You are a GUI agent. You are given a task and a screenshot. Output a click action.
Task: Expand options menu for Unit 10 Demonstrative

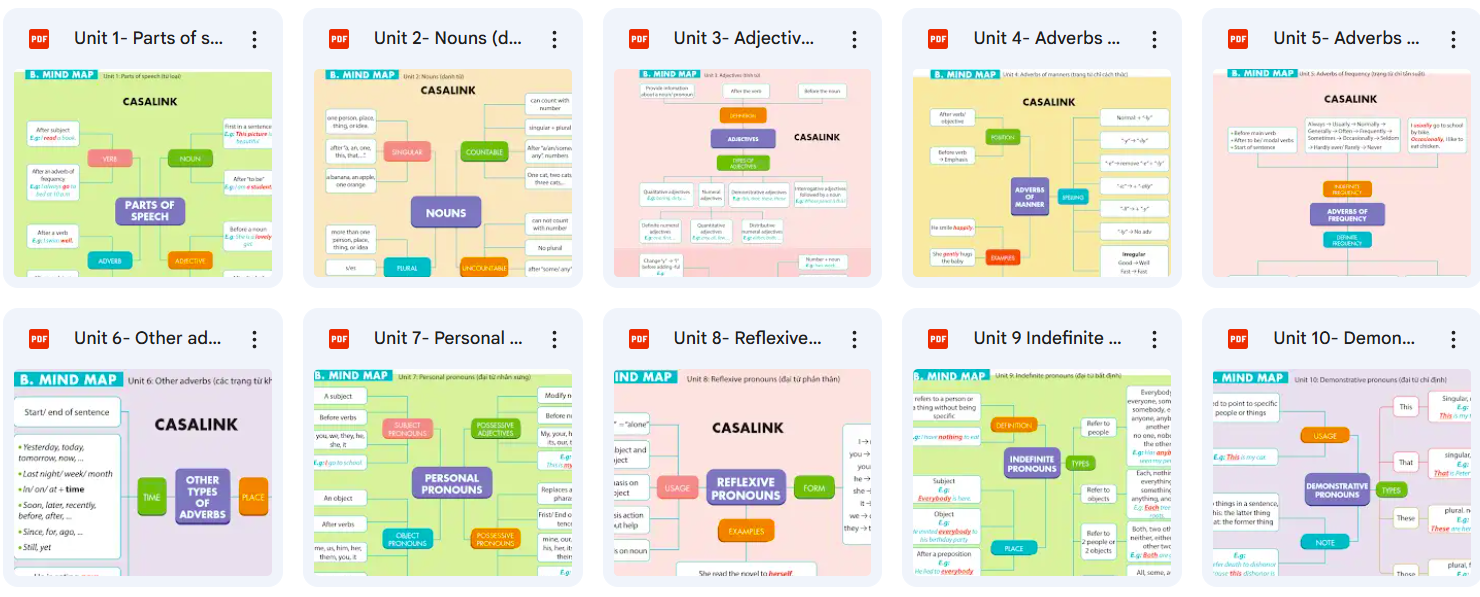(x=1453, y=339)
